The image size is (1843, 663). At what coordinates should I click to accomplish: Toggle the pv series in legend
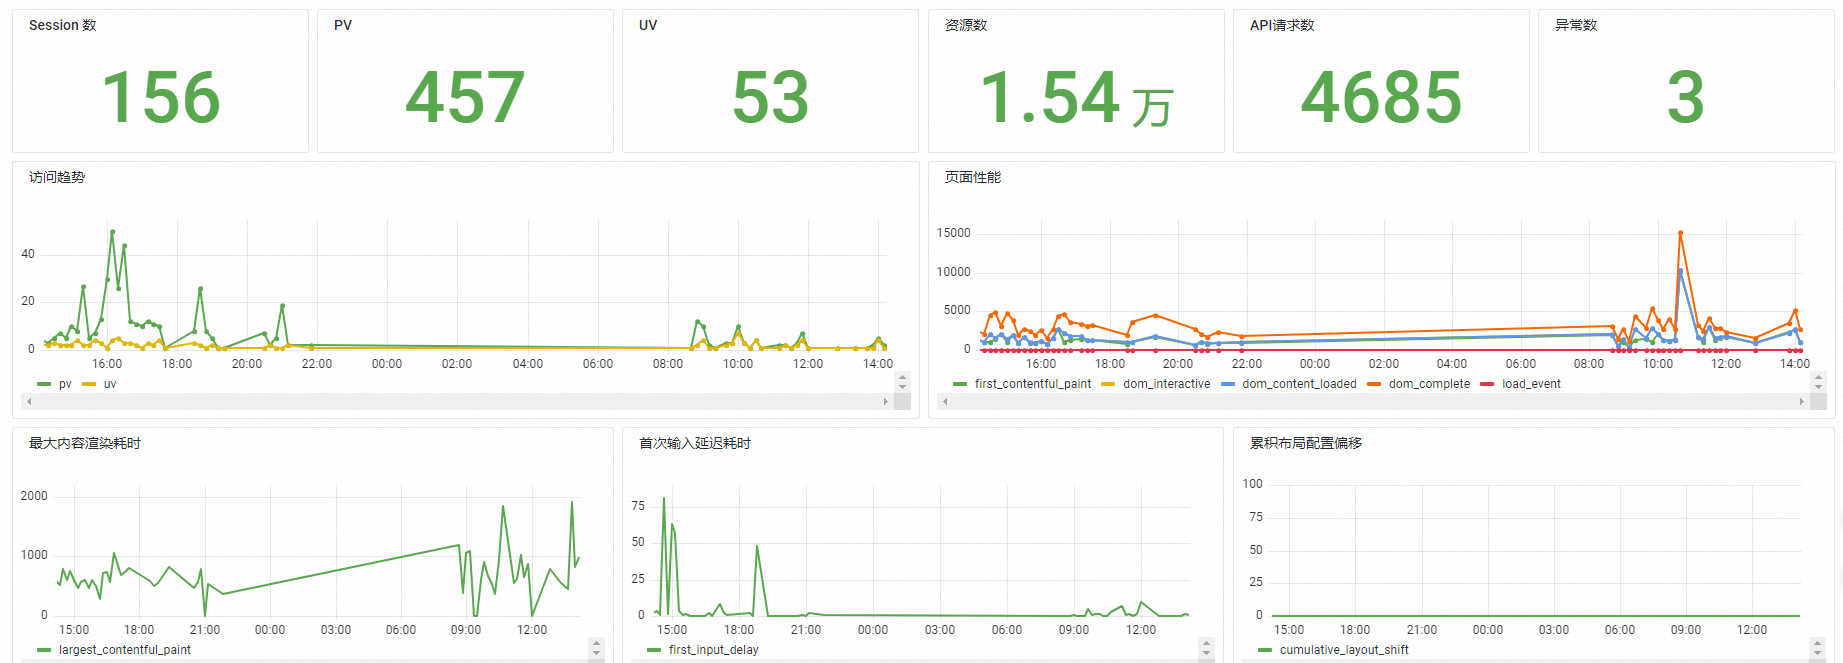(65, 384)
